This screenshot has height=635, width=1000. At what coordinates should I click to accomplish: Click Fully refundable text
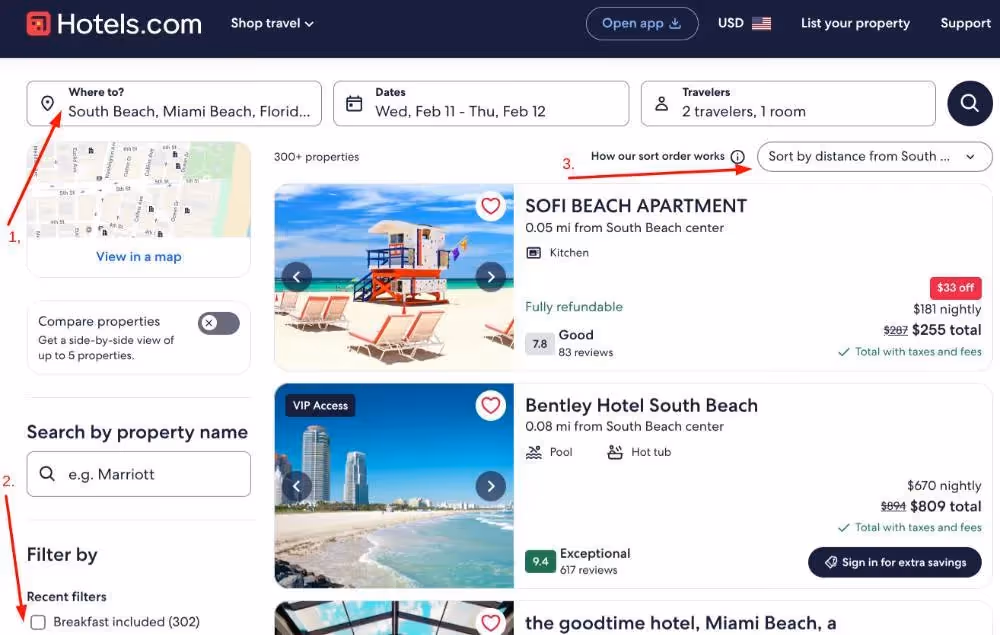[x=574, y=307]
